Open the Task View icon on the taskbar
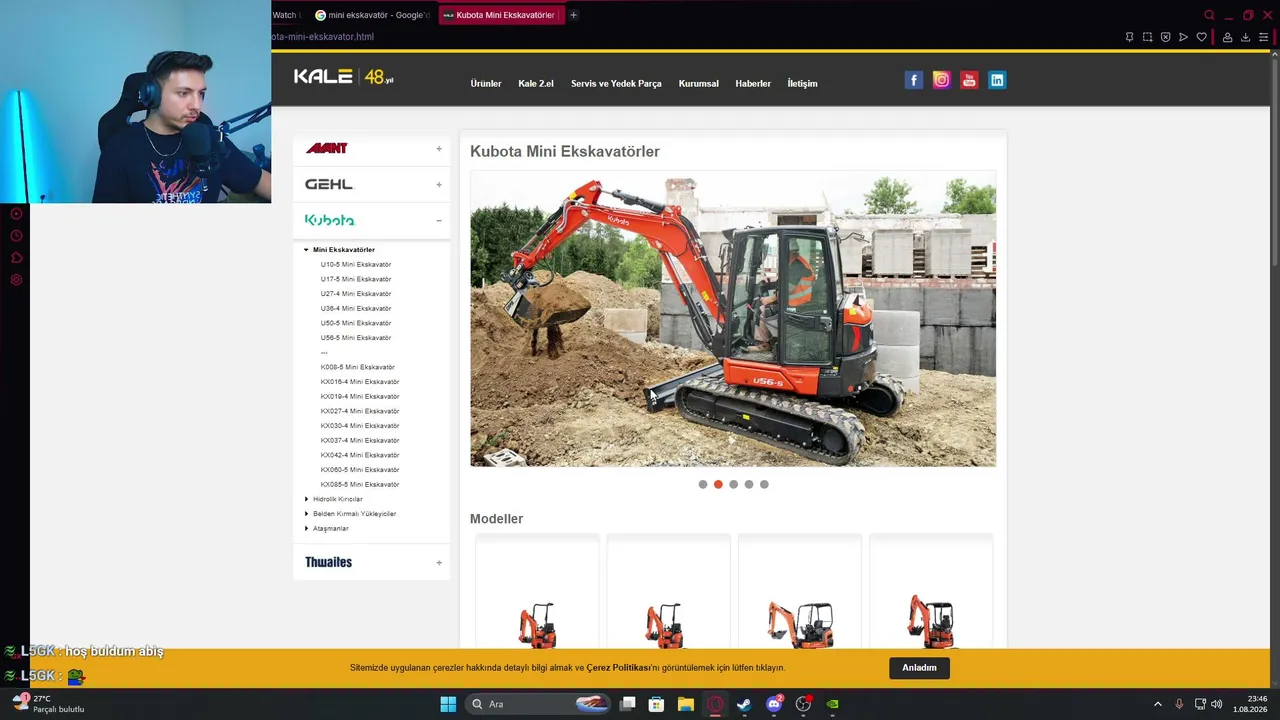The width and height of the screenshot is (1280, 720). [627, 704]
